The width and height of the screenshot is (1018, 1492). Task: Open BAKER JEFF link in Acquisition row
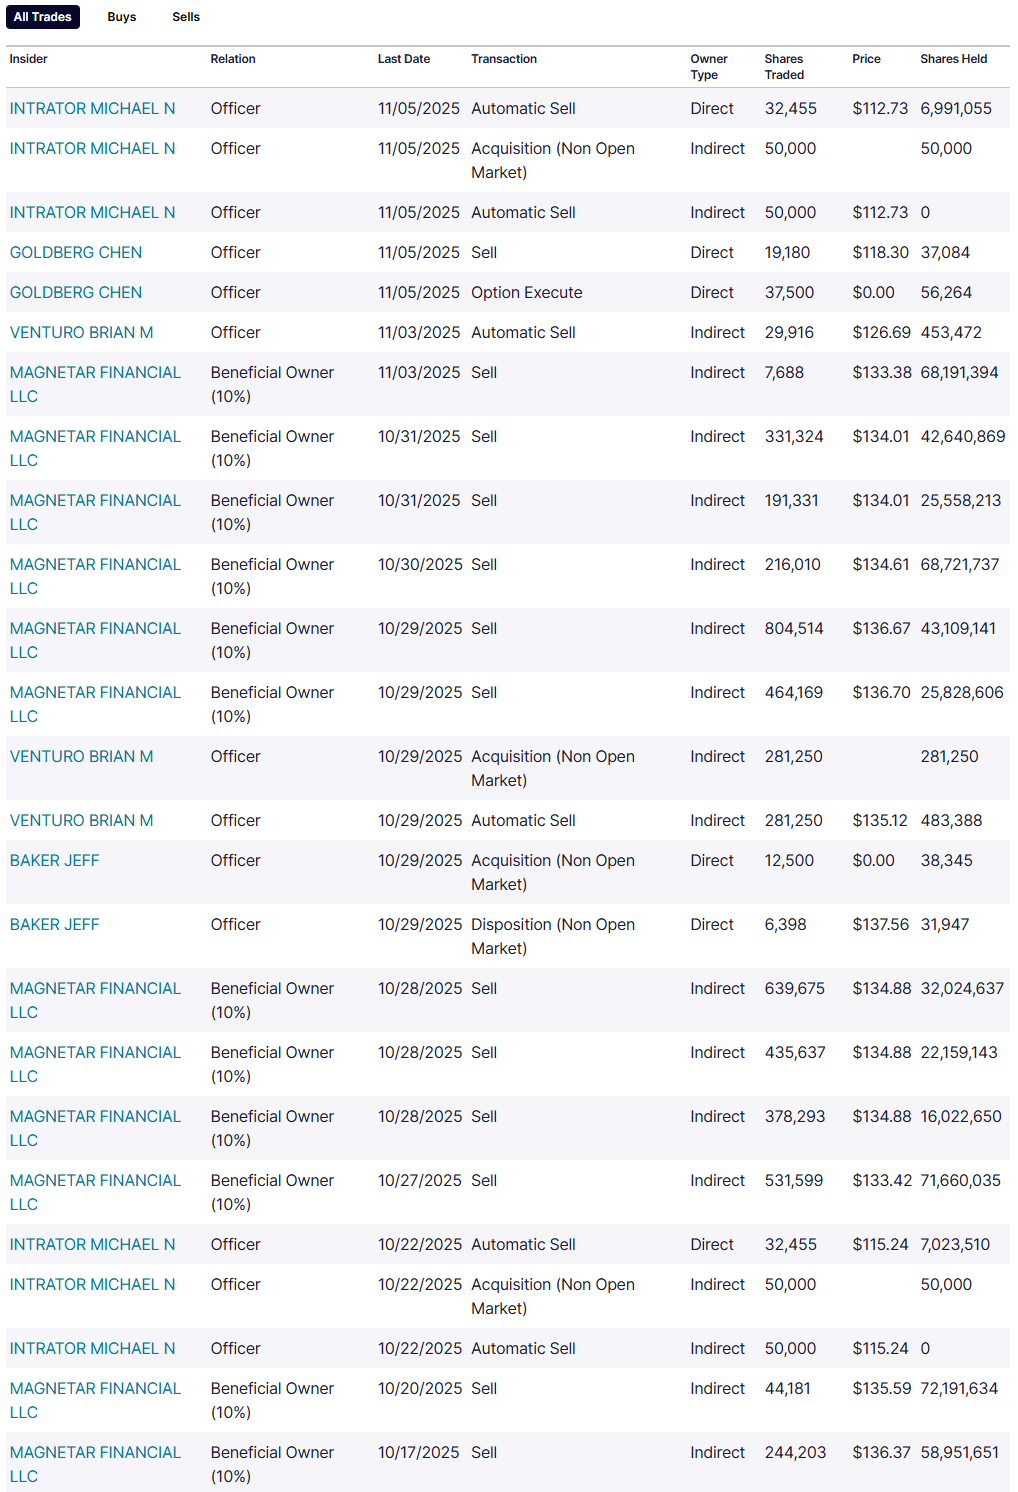point(55,860)
